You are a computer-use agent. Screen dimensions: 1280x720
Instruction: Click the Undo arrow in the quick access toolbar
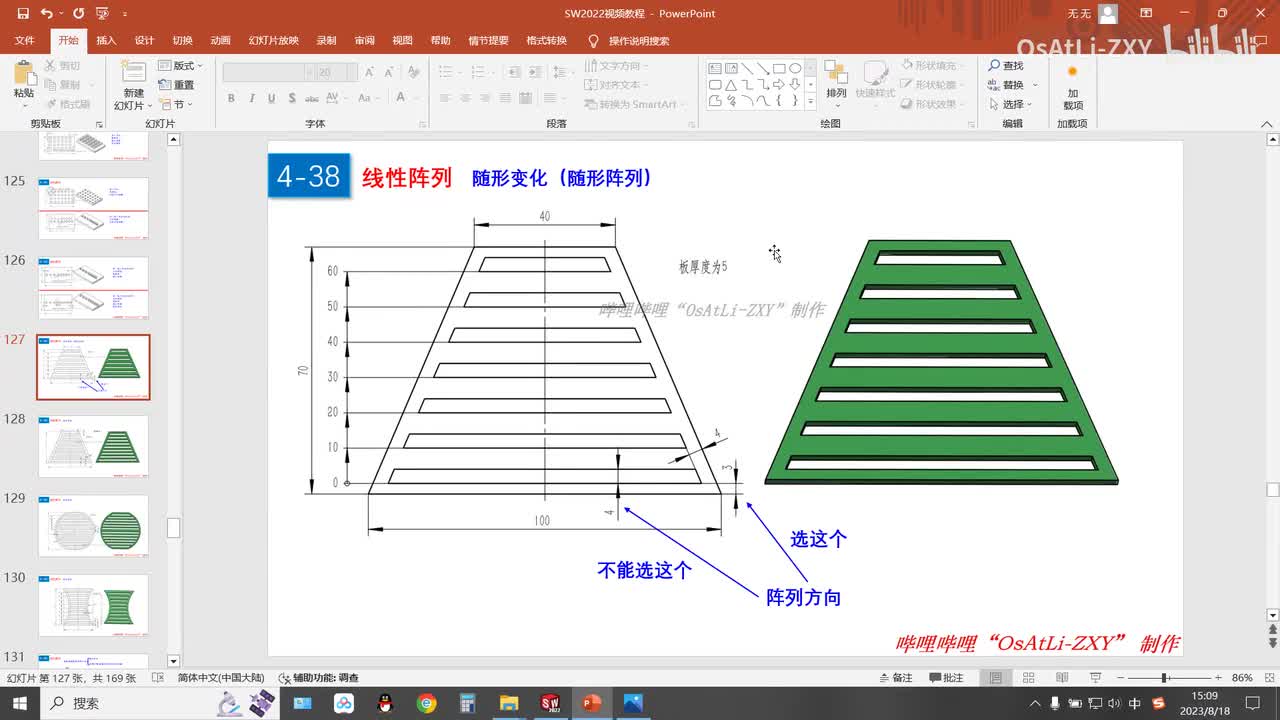[x=46, y=14]
